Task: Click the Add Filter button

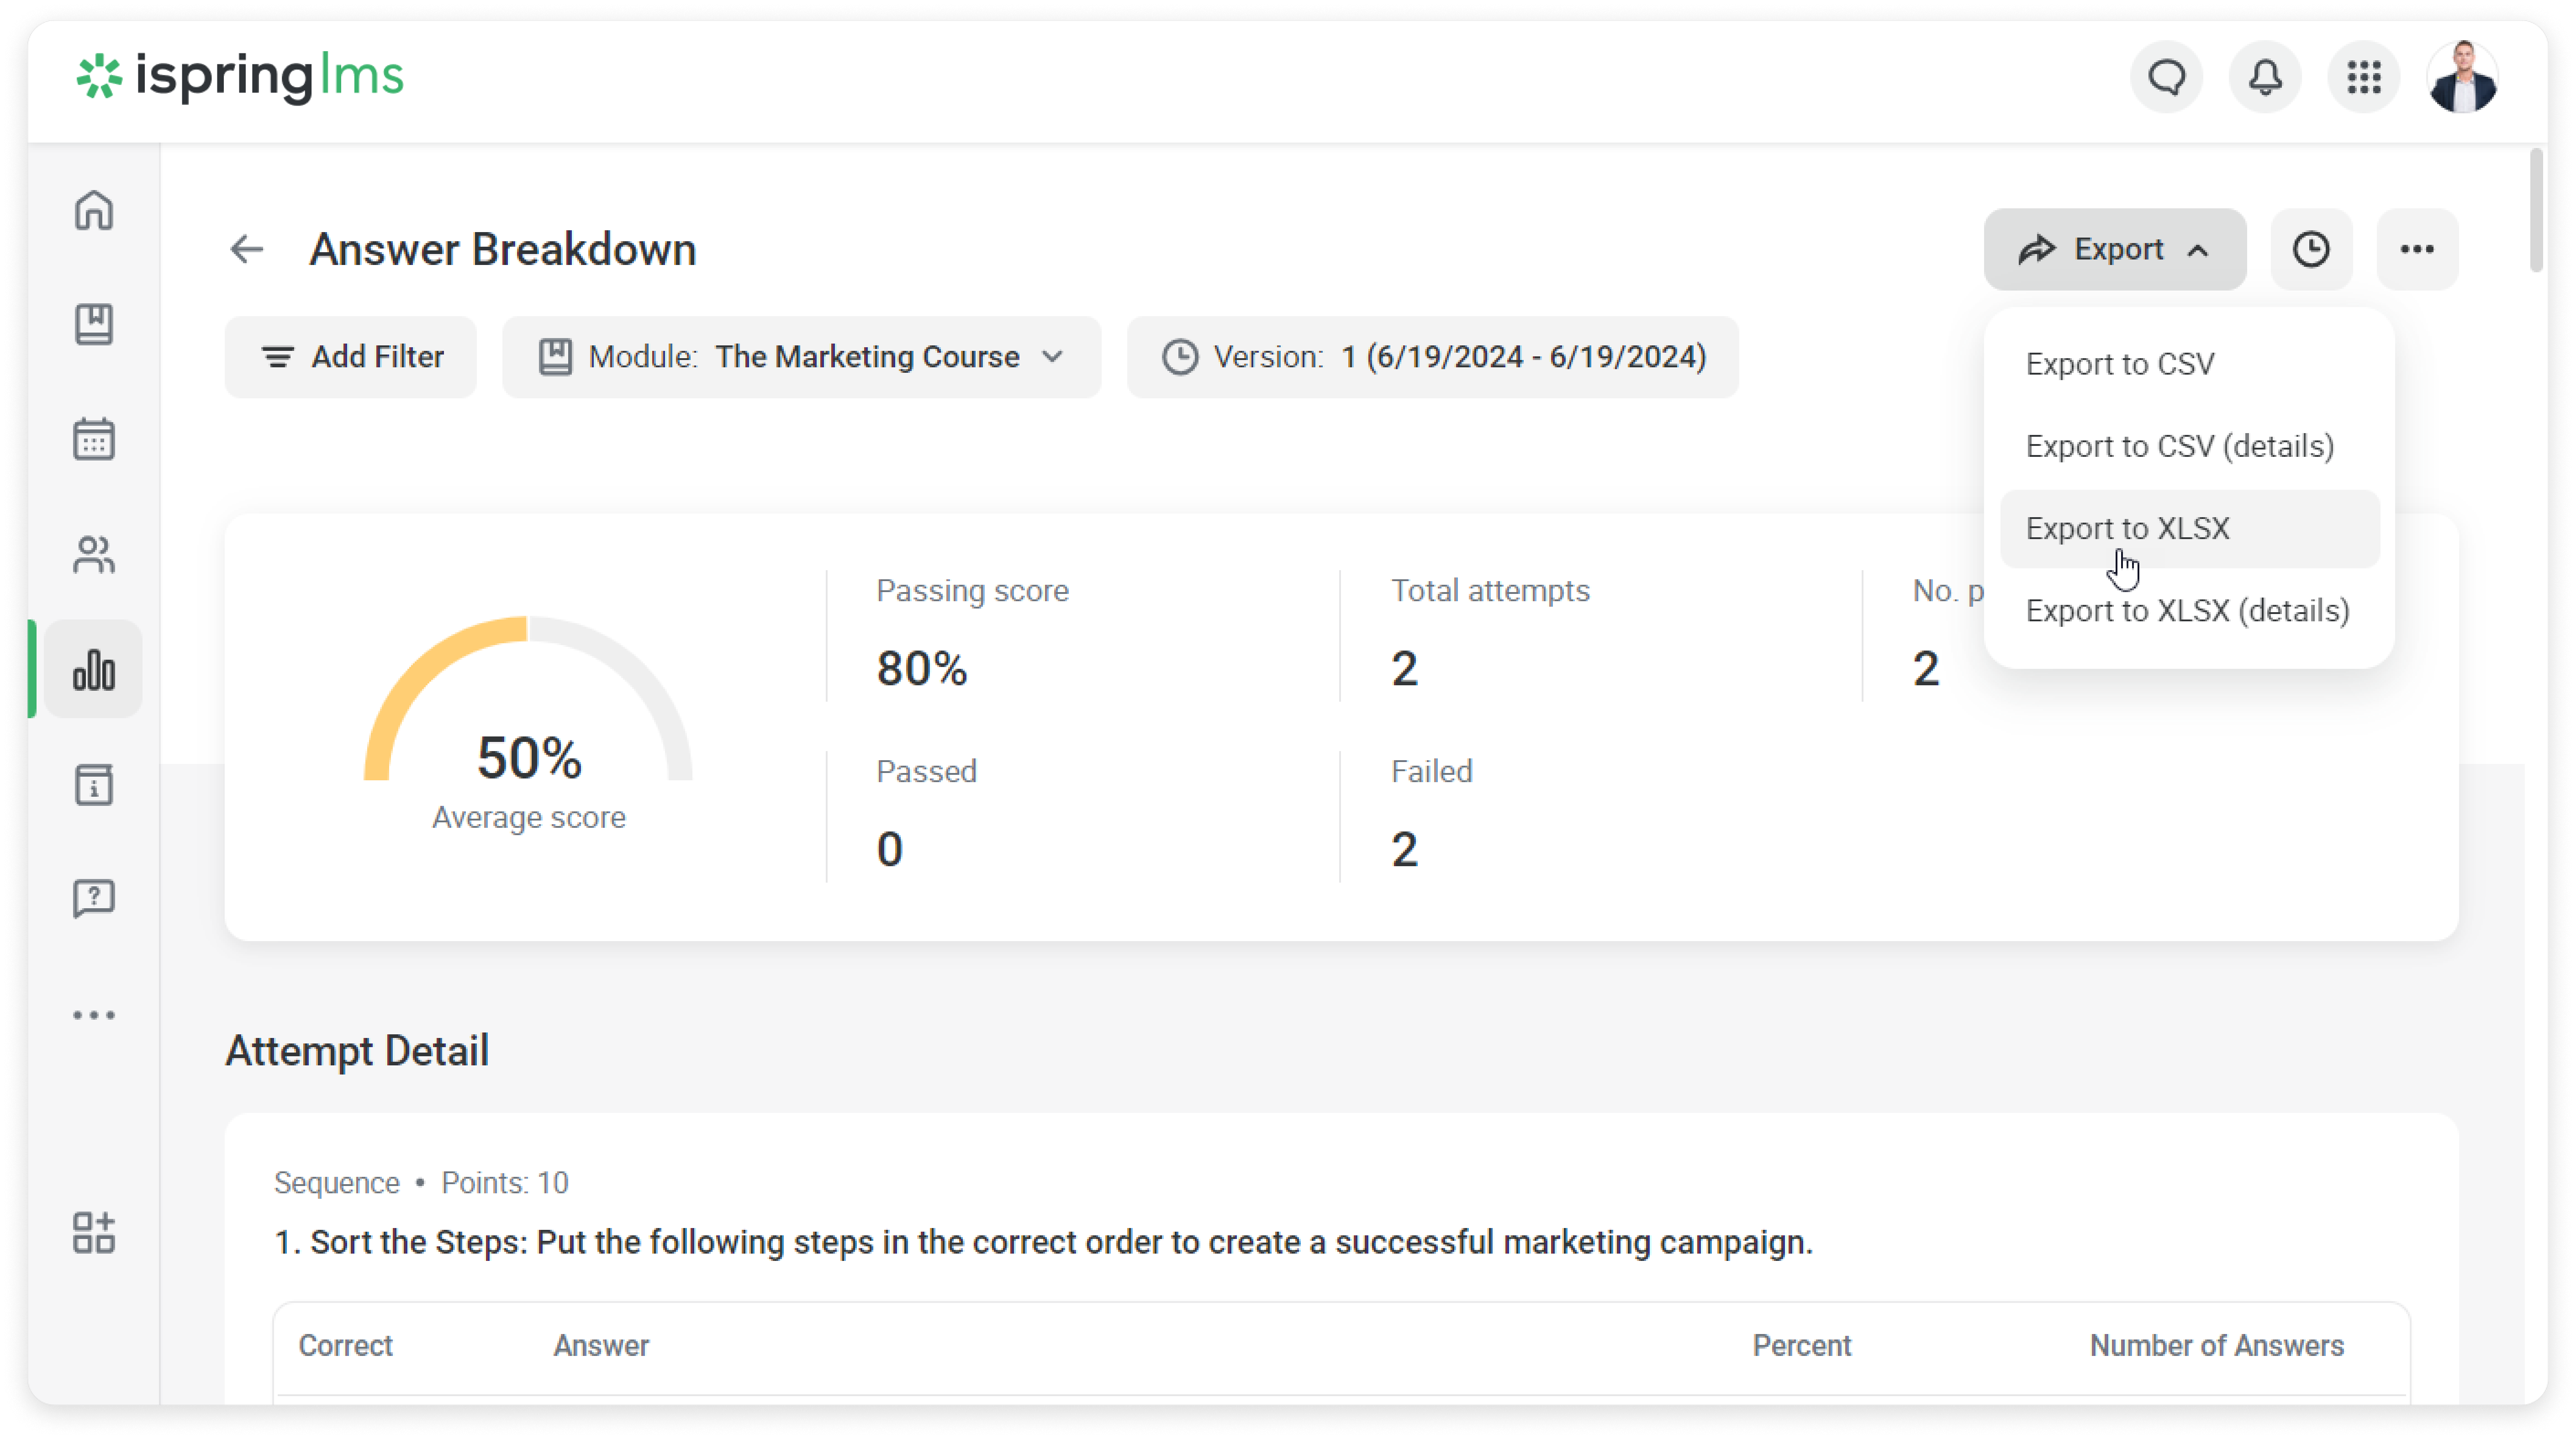Action: point(351,357)
